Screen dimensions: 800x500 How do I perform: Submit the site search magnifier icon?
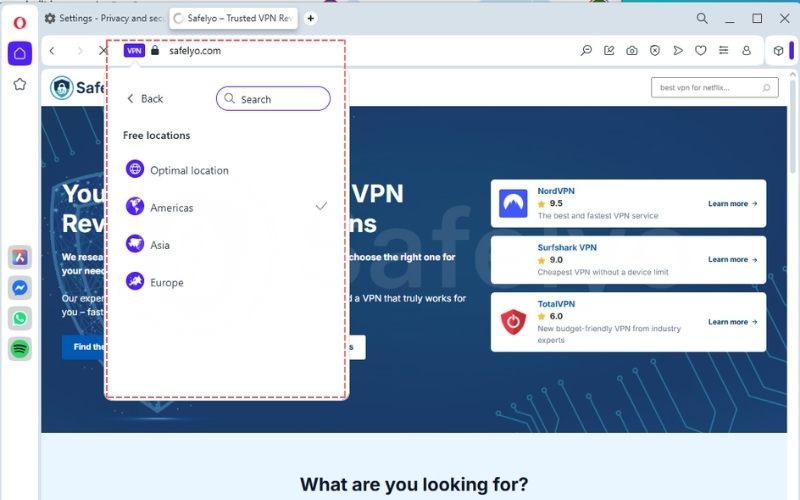[x=766, y=88]
